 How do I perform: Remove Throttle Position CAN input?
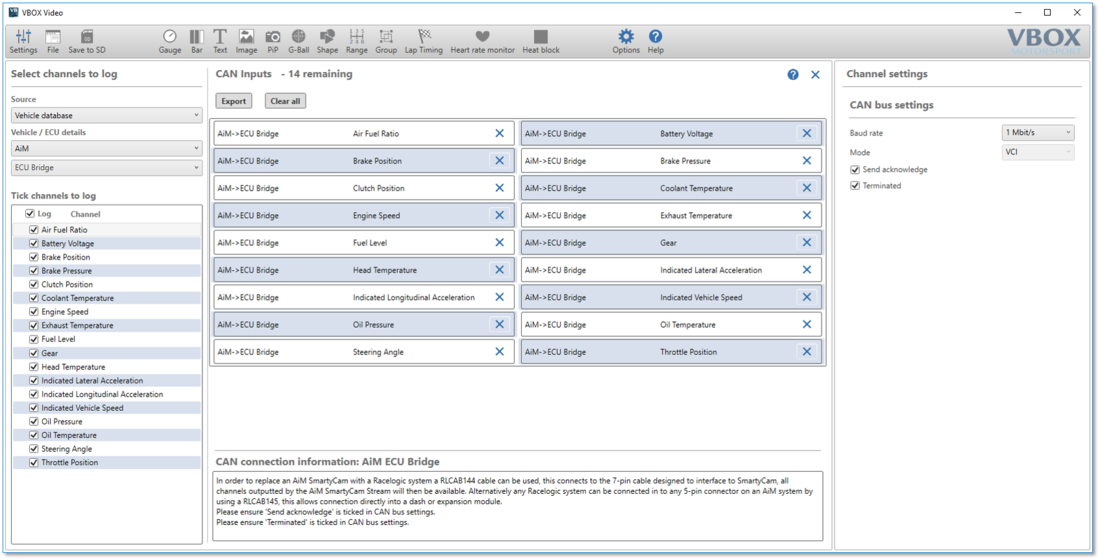tap(807, 352)
